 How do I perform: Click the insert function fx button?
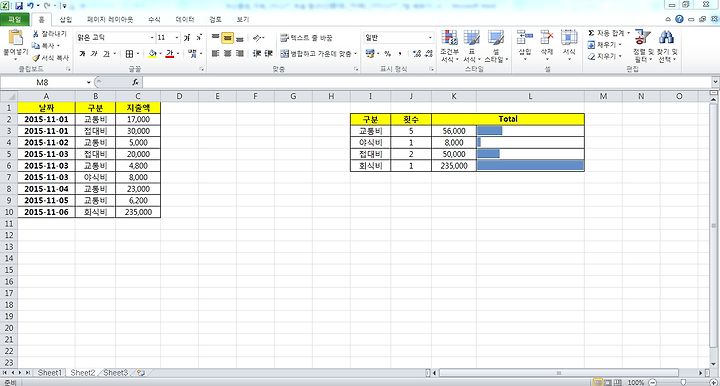(x=135, y=82)
